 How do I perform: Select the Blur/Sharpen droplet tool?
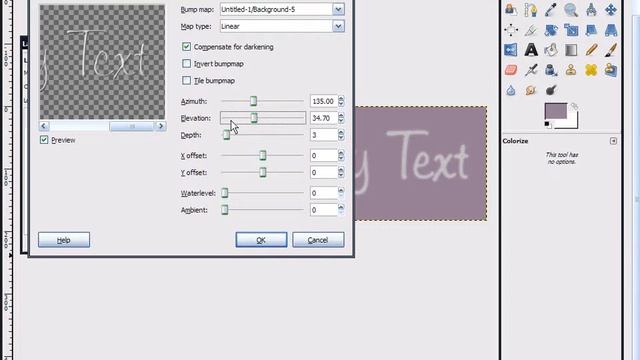click(x=511, y=90)
